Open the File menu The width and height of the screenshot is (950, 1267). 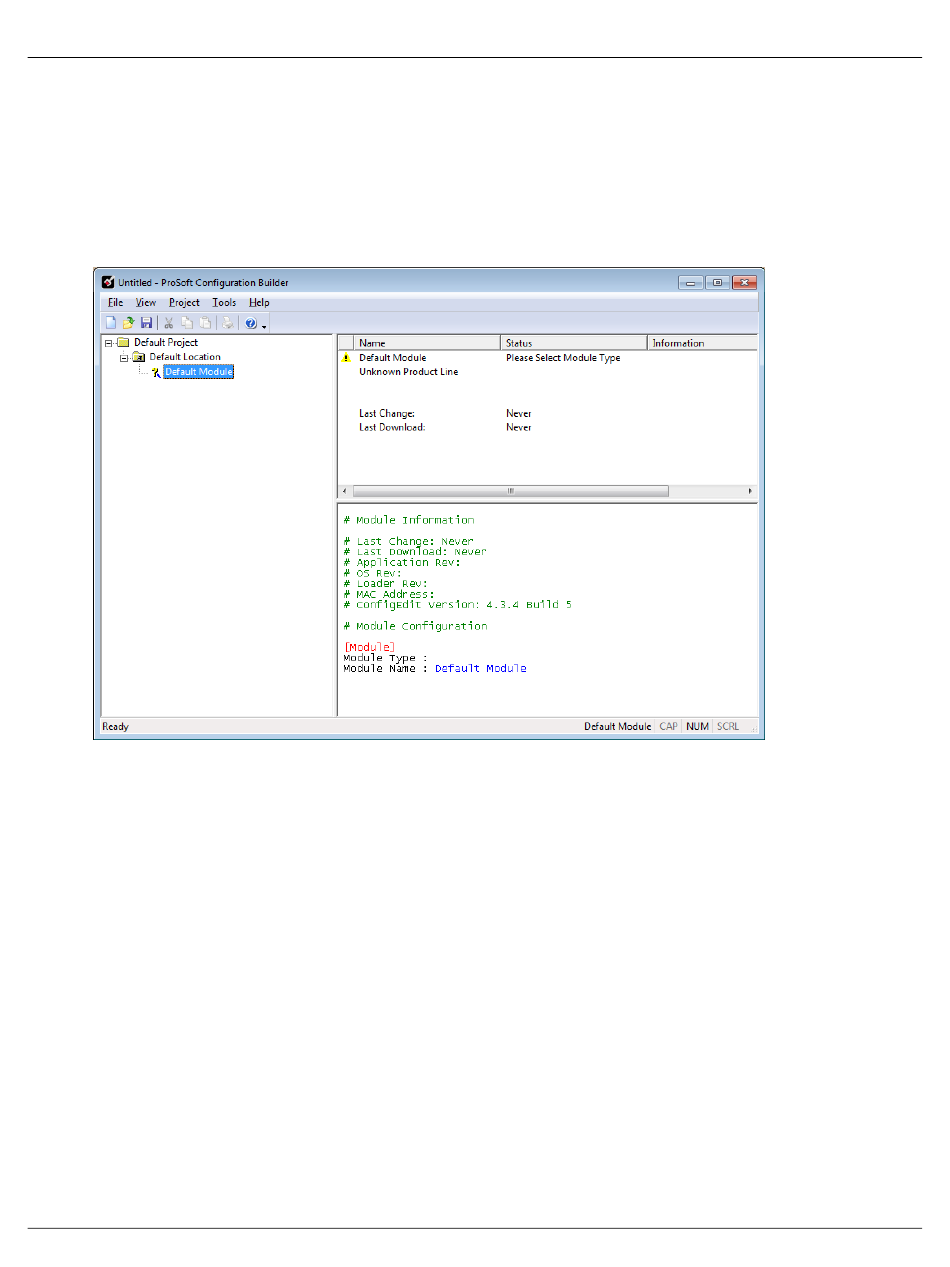click(115, 302)
